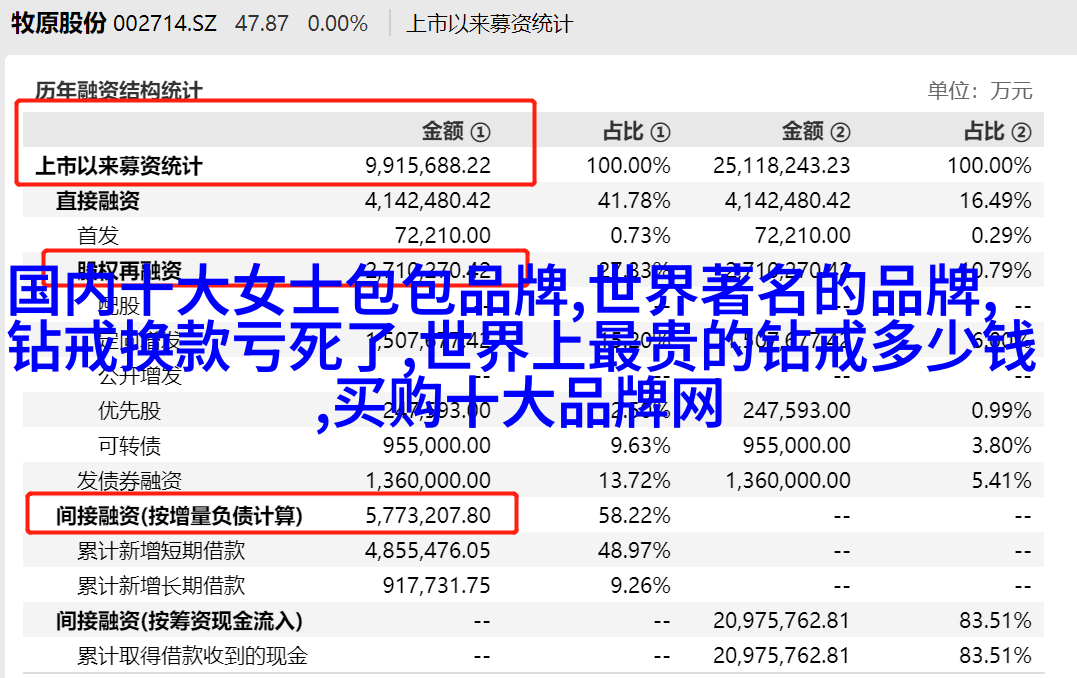Click the 金额 ② column header
This screenshot has width=1077, height=678.
click(816, 131)
